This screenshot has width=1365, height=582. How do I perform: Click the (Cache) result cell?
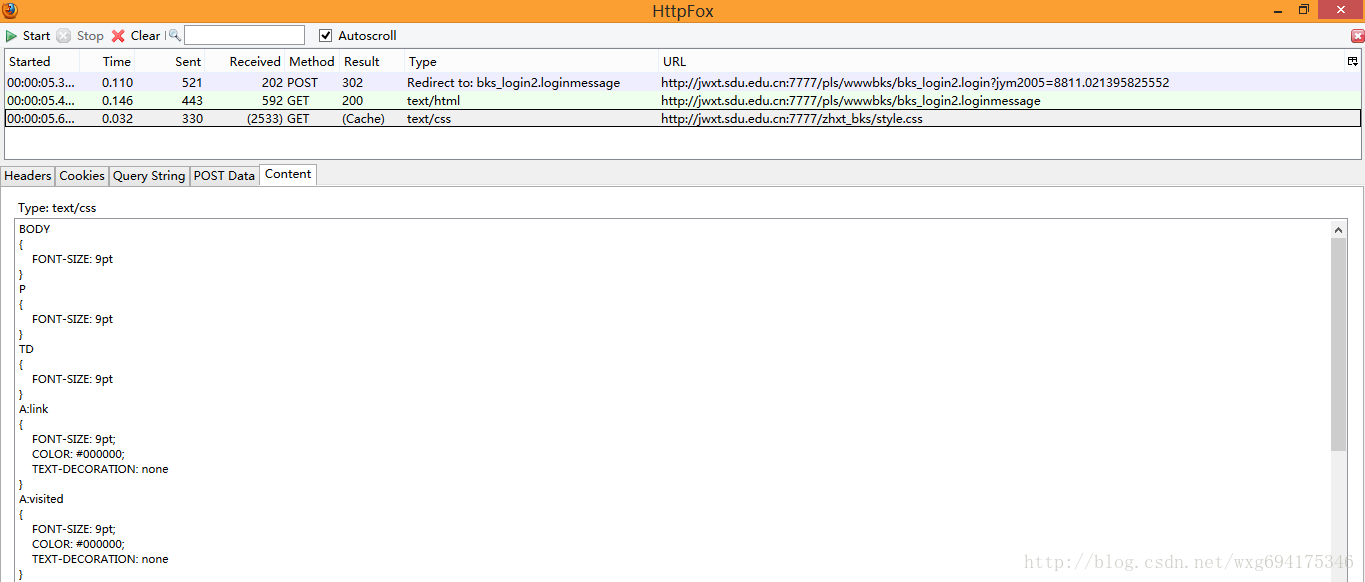point(363,119)
